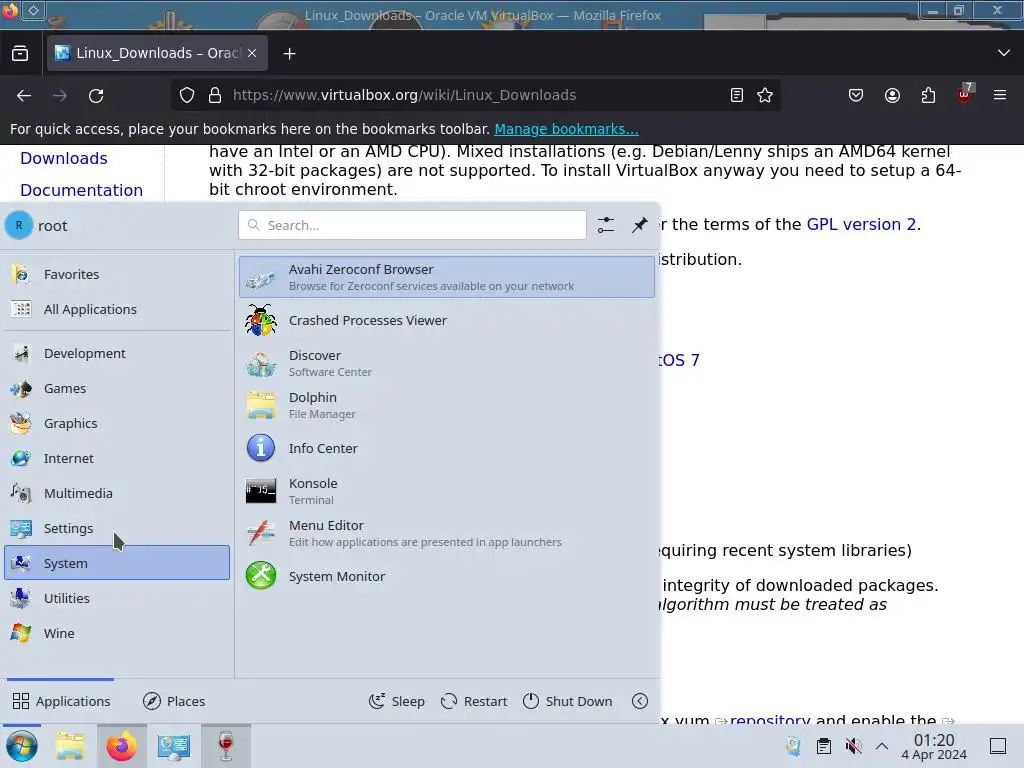Select the All Applications category
The width and height of the screenshot is (1024, 768).
(x=117, y=309)
